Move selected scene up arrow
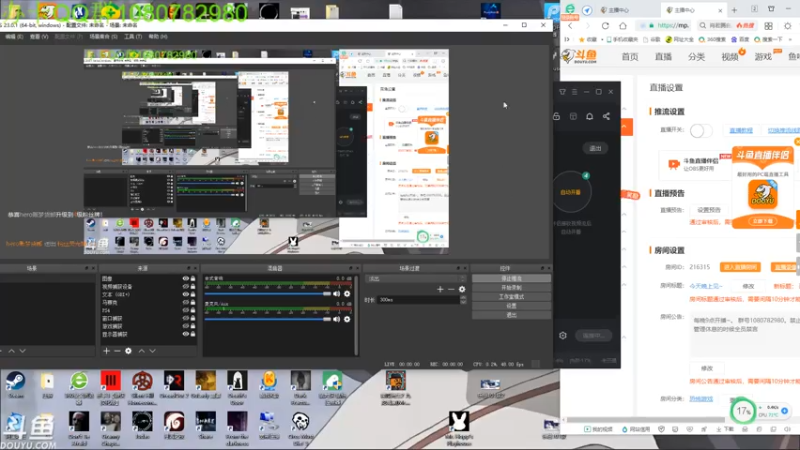Screen dimensions: 800x450 [11, 351]
